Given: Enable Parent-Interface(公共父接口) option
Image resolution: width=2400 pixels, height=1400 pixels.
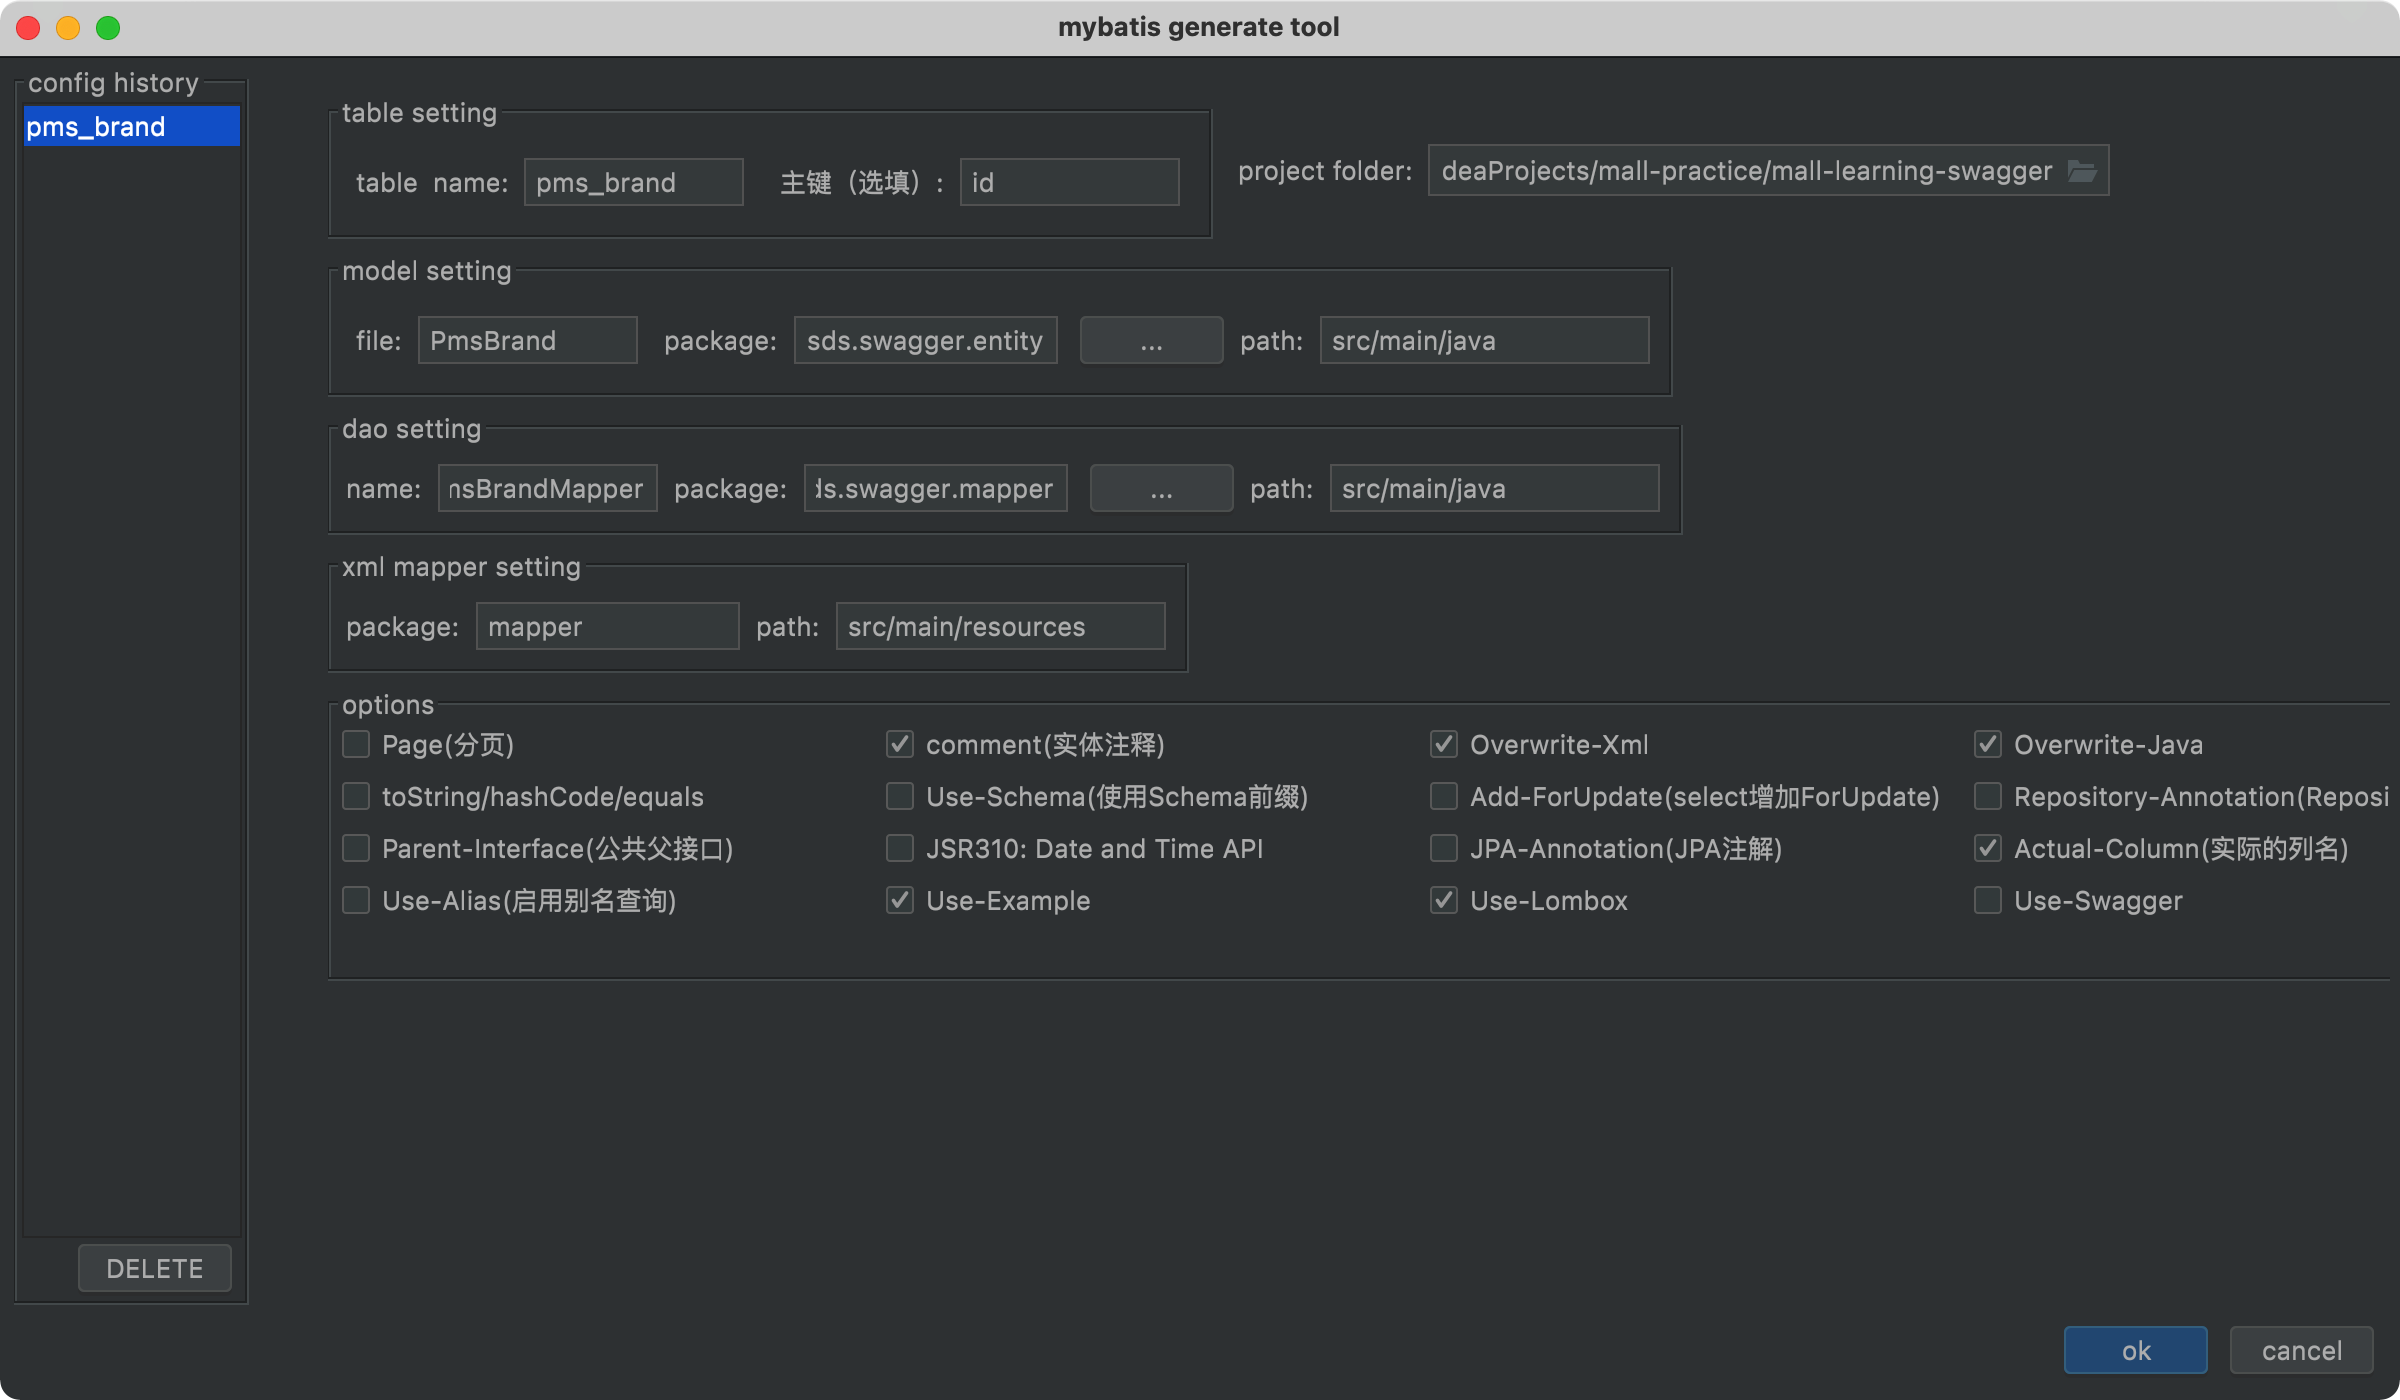Looking at the screenshot, I should [x=356, y=849].
